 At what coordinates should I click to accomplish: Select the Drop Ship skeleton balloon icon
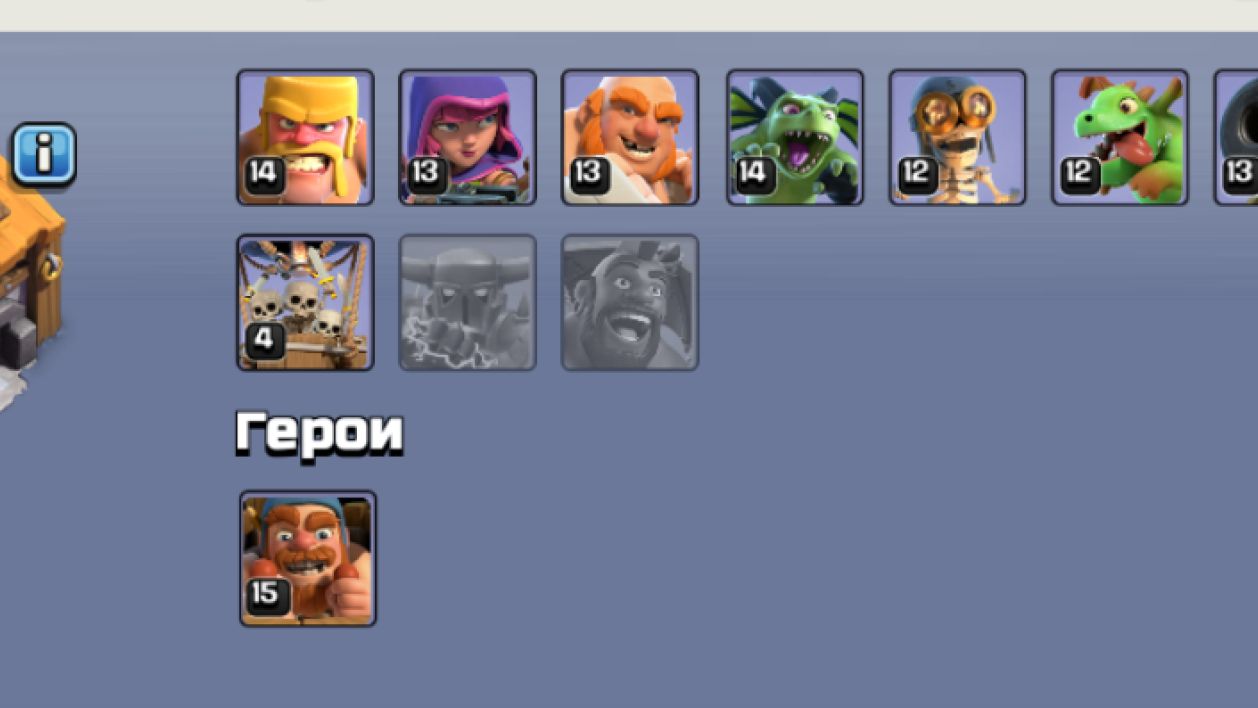point(305,302)
